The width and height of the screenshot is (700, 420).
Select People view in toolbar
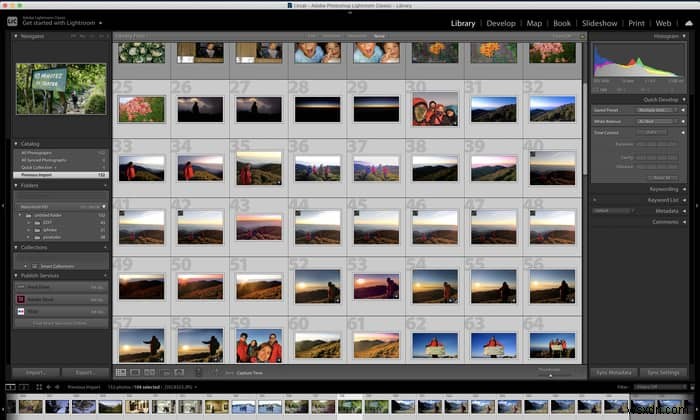pyautogui.click(x=179, y=372)
